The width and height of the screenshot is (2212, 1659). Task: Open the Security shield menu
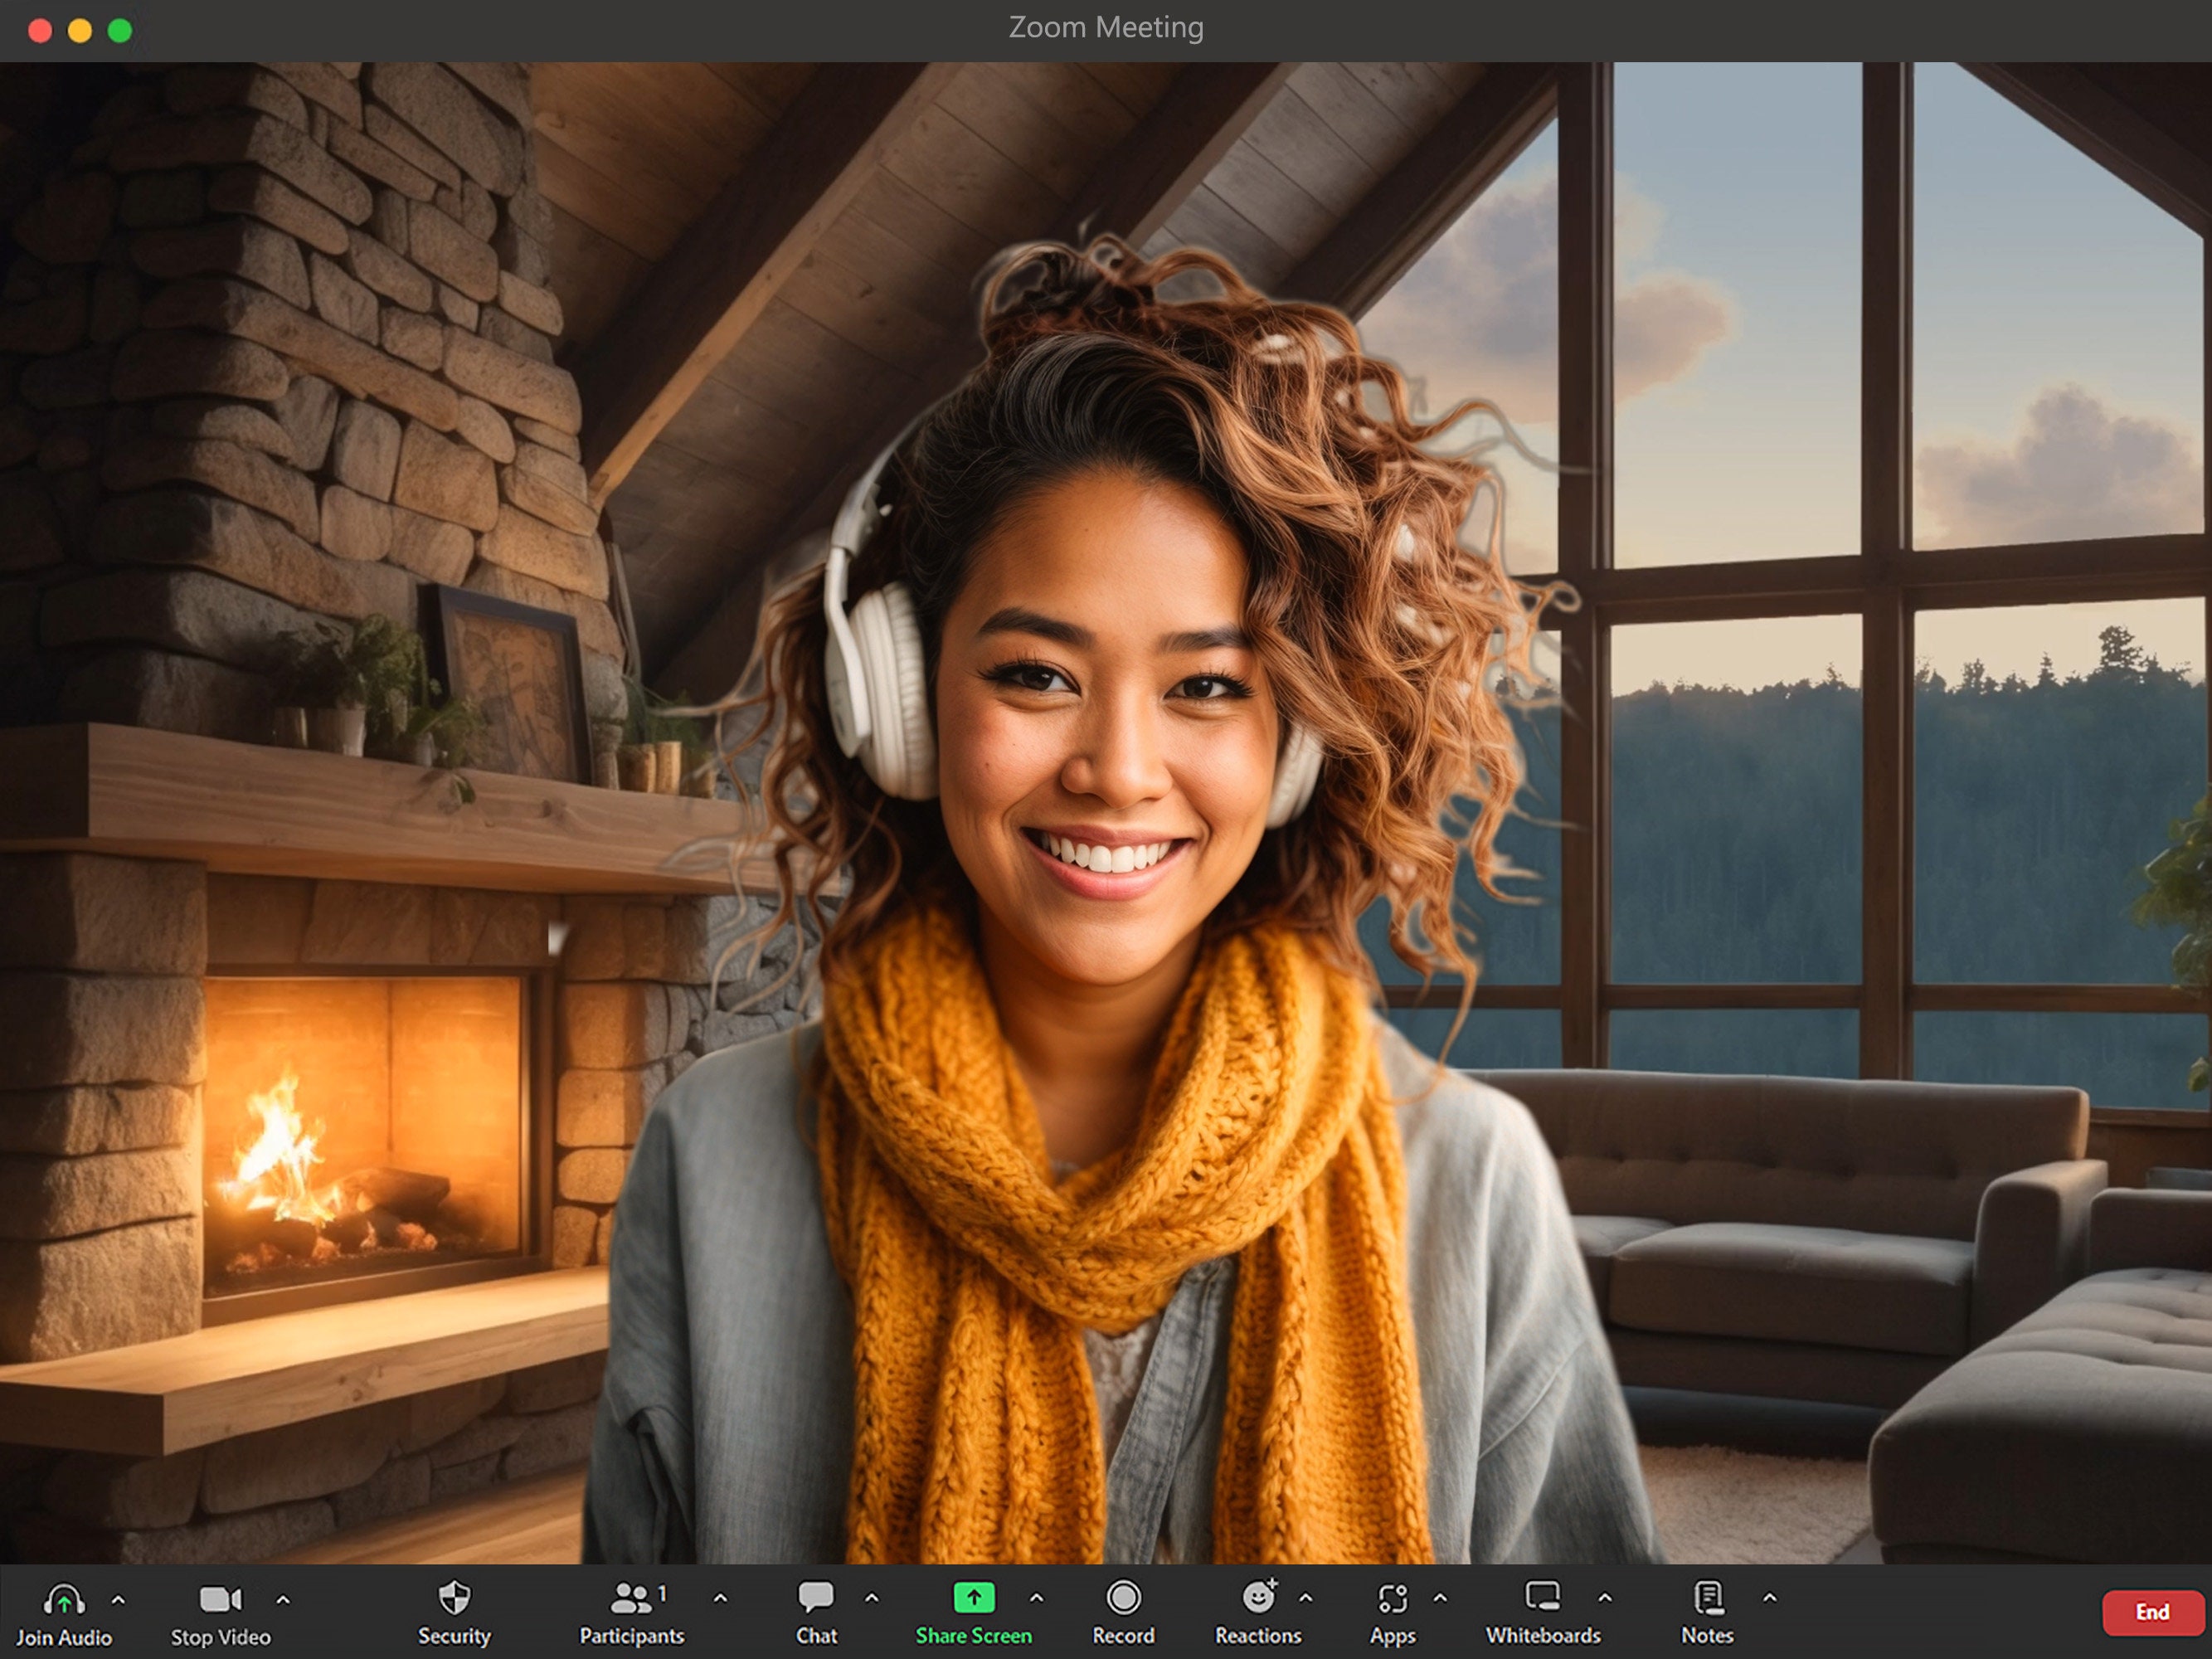(455, 1600)
